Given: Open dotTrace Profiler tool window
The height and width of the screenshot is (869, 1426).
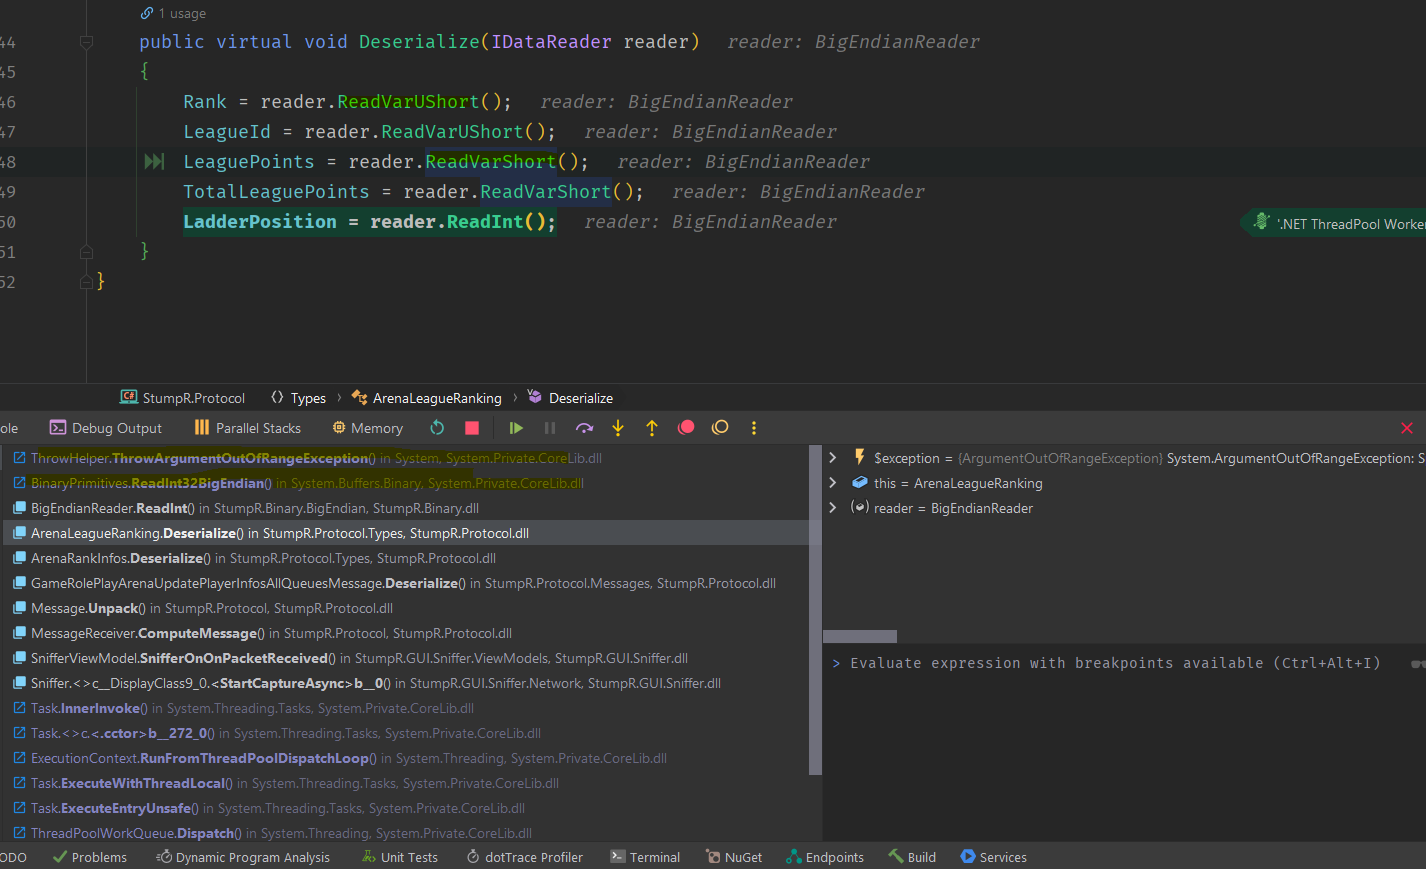Looking at the screenshot, I should (525, 857).
